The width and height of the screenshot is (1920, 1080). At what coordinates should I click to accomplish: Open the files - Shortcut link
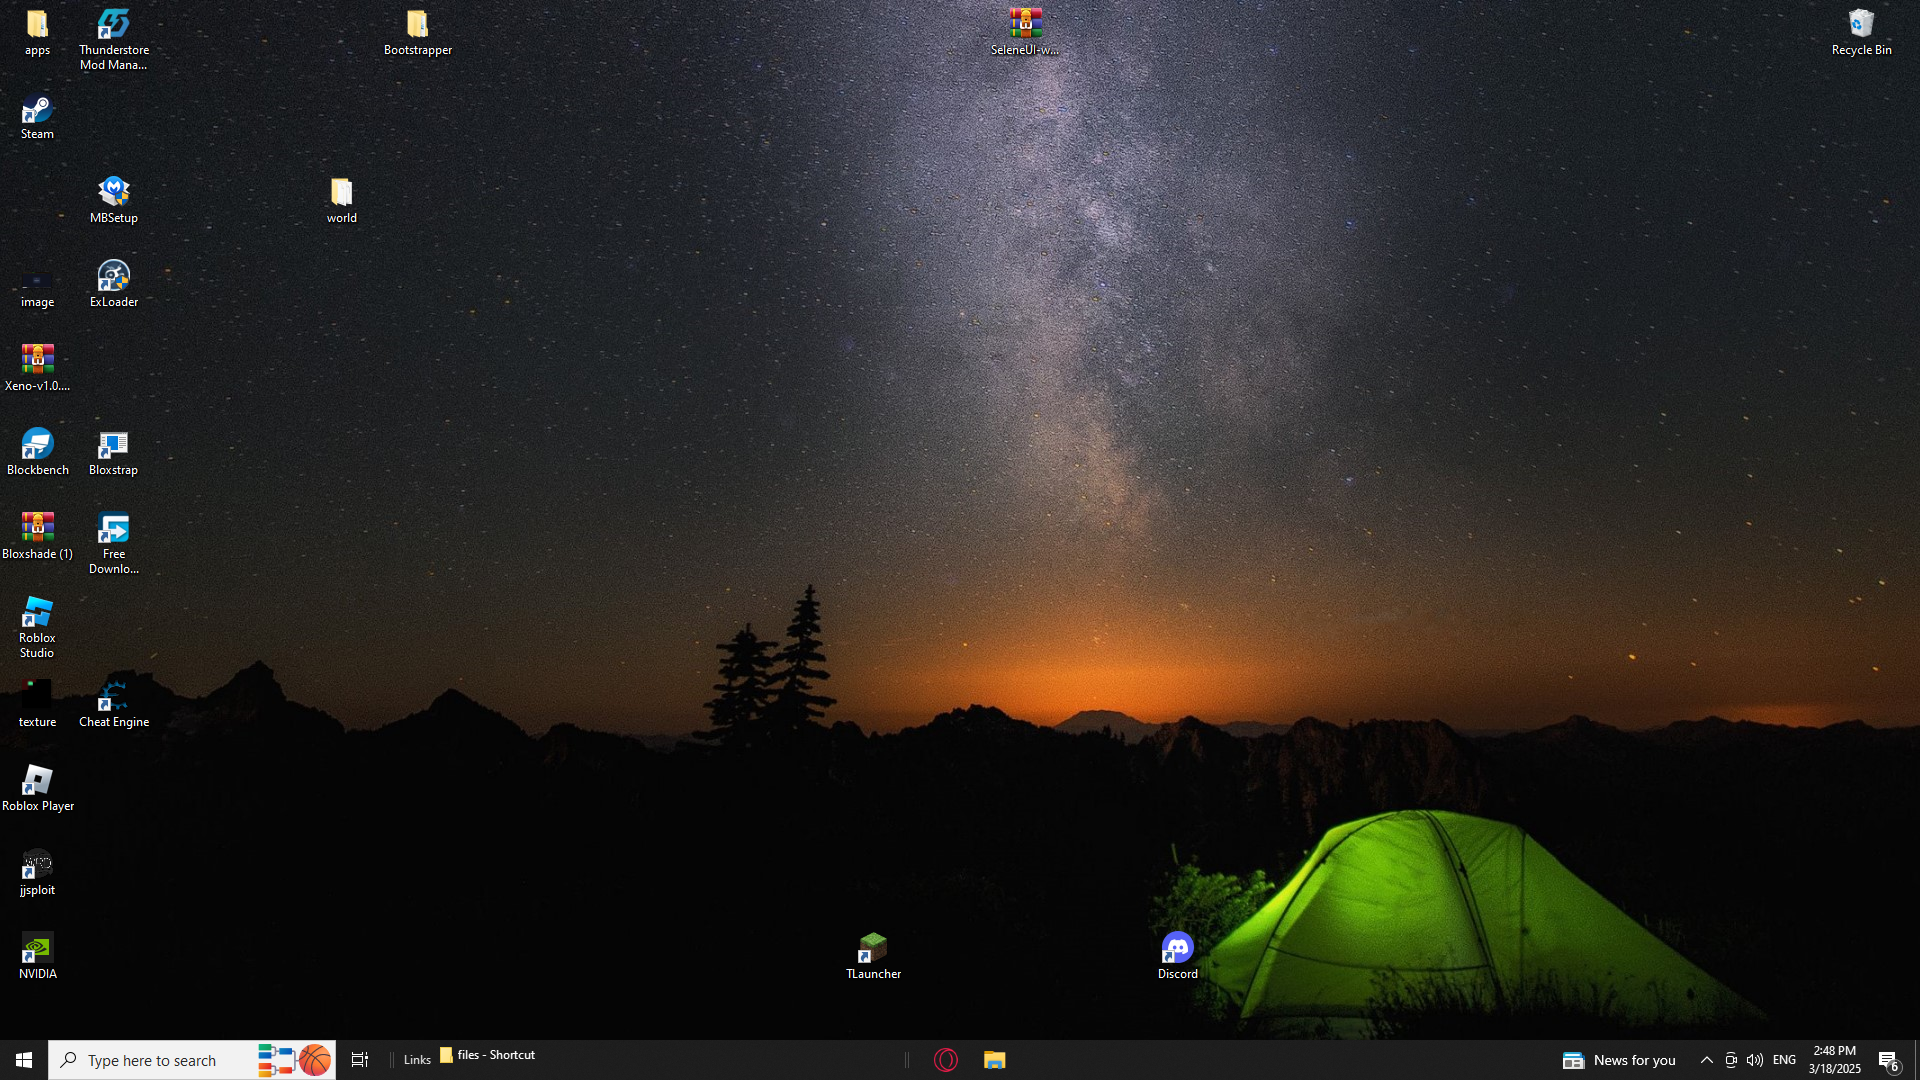(488, 1055)
